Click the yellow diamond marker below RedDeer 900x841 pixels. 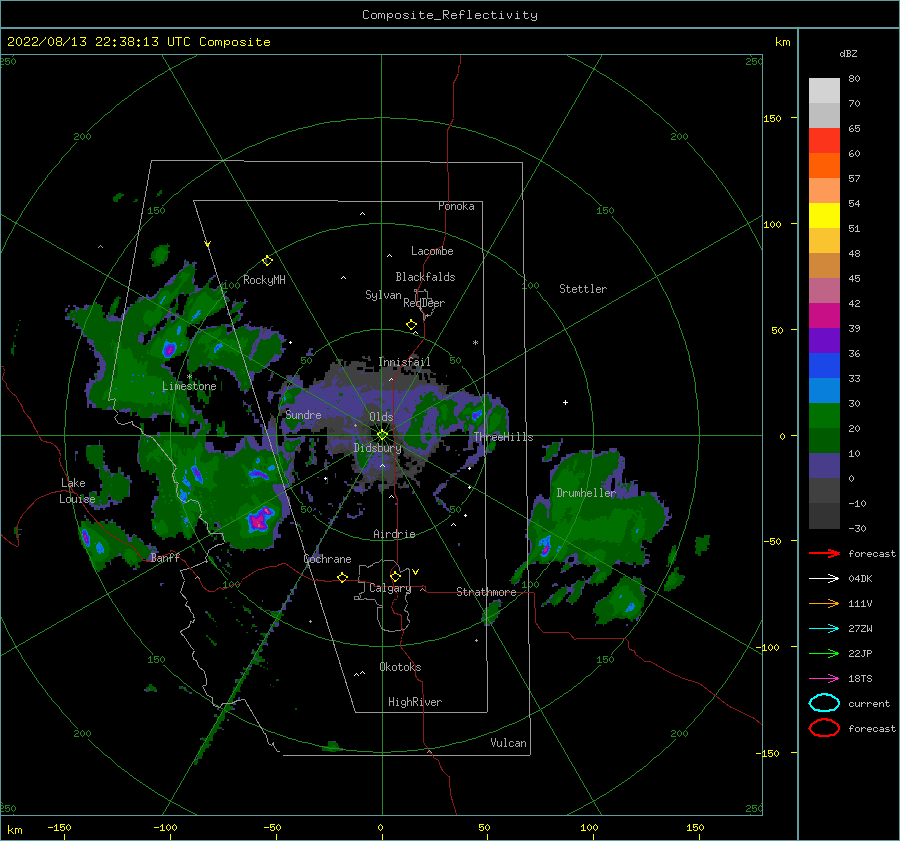click(x=411, y=325)
